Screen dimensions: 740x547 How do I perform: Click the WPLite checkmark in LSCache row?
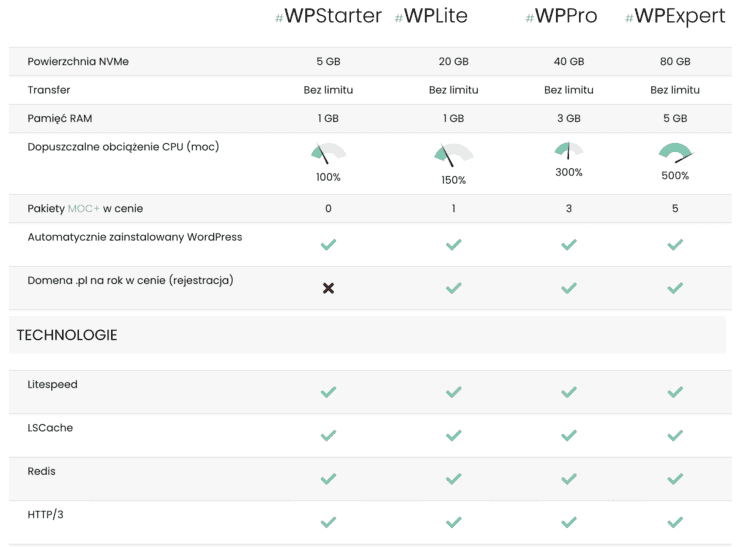(454, 435)
